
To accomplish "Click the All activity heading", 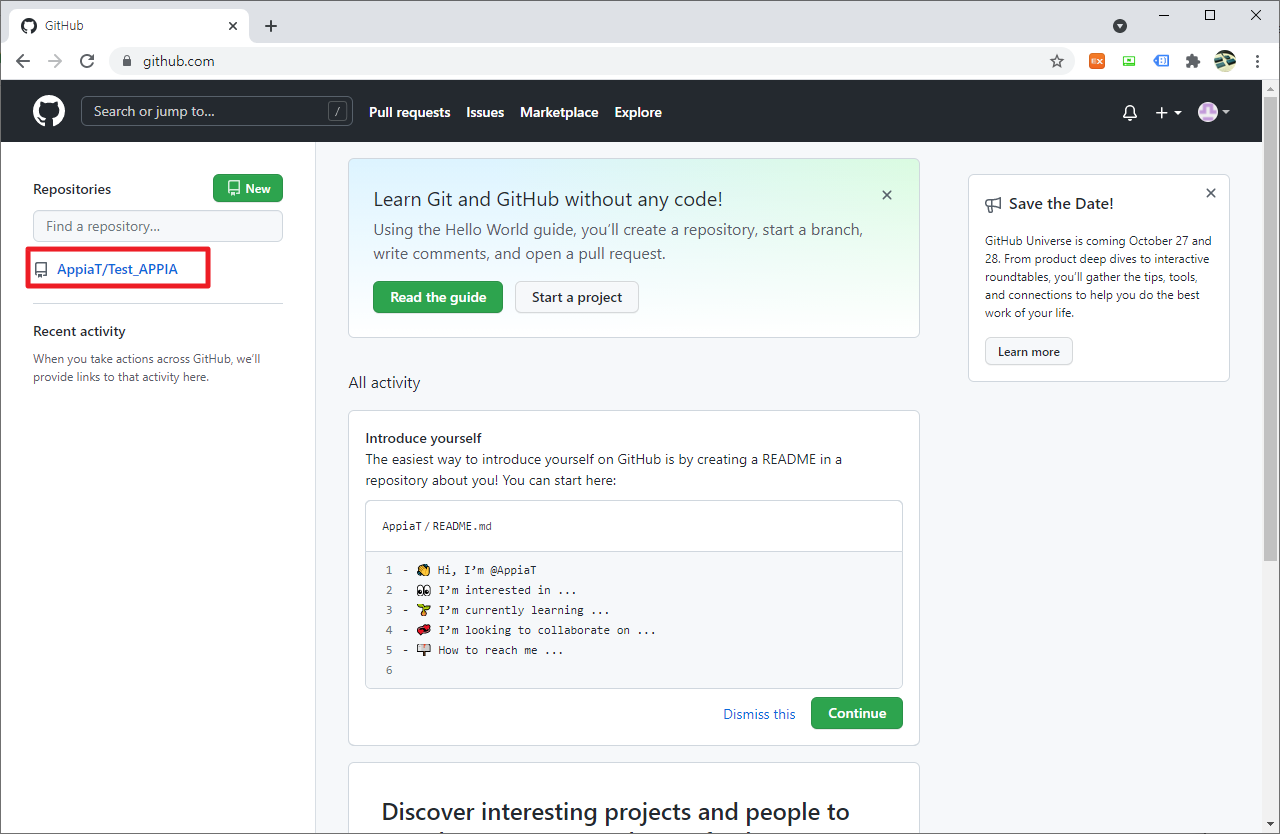I will coord(384,382).
